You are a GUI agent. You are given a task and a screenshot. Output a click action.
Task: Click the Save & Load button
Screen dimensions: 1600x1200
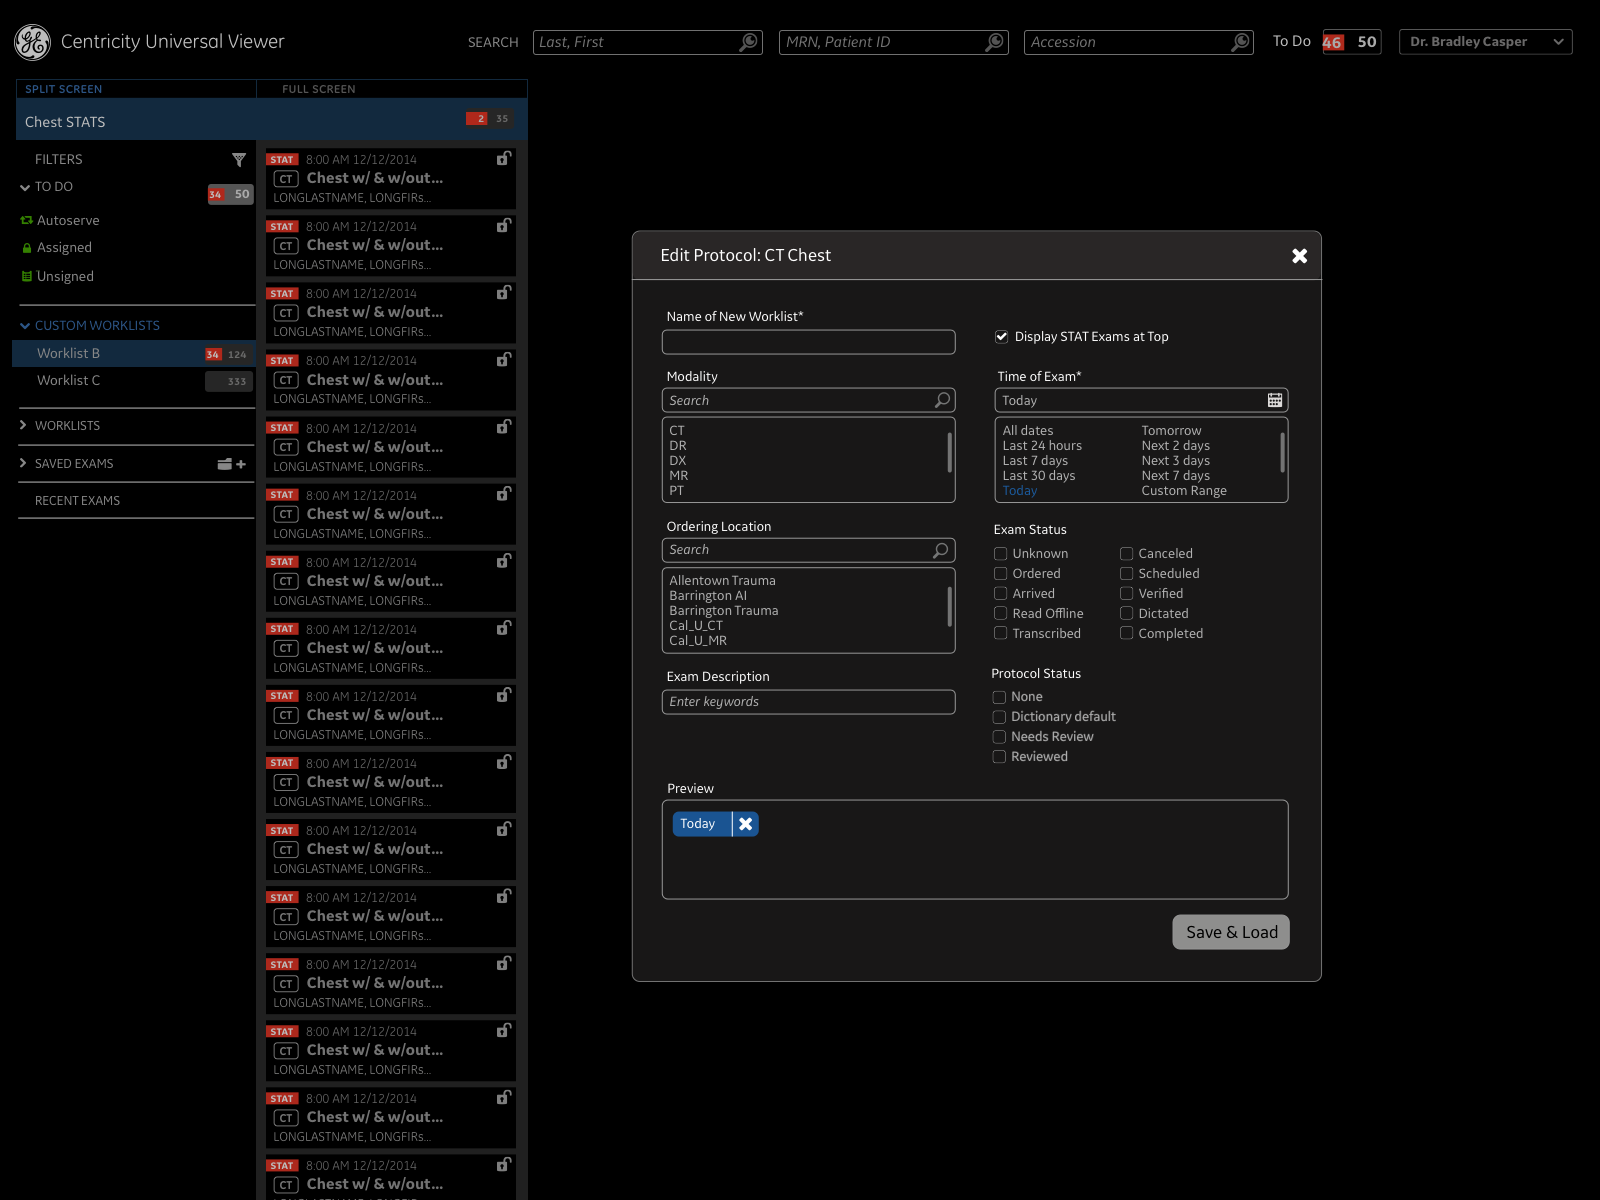point(1231,932)
